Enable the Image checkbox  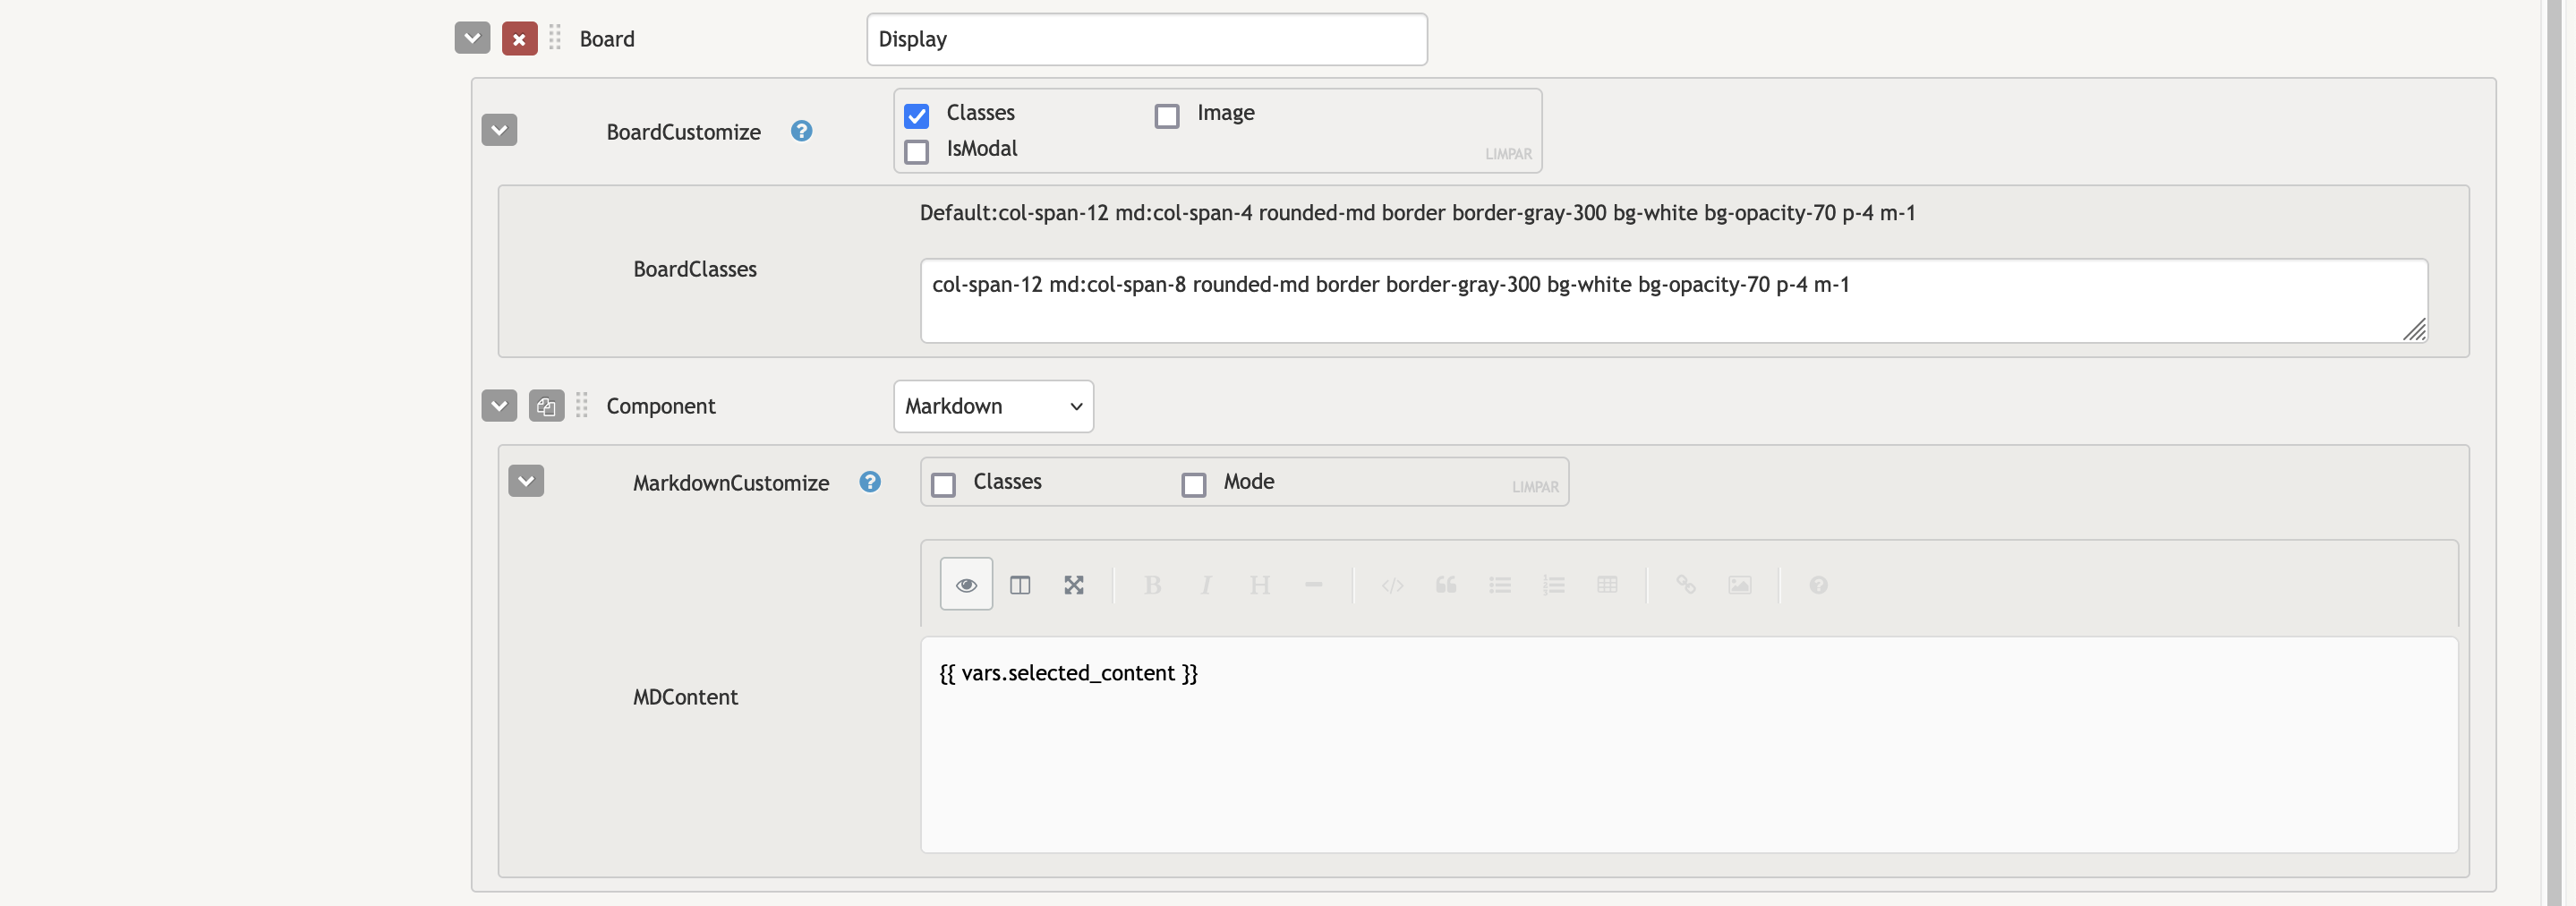(1166, 116)
